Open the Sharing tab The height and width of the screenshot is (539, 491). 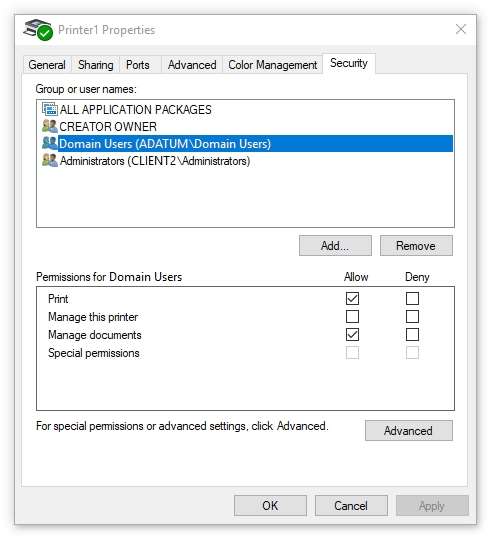pos(96,65)
